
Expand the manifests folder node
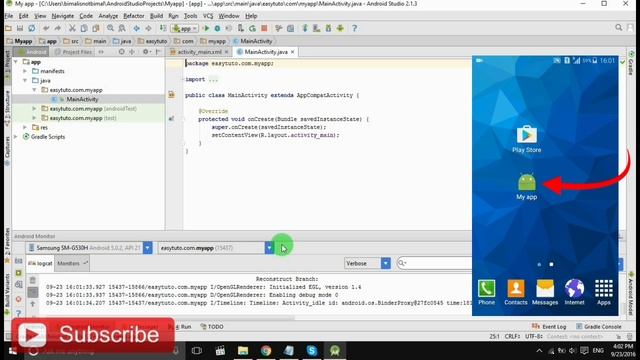pos(25,71)
